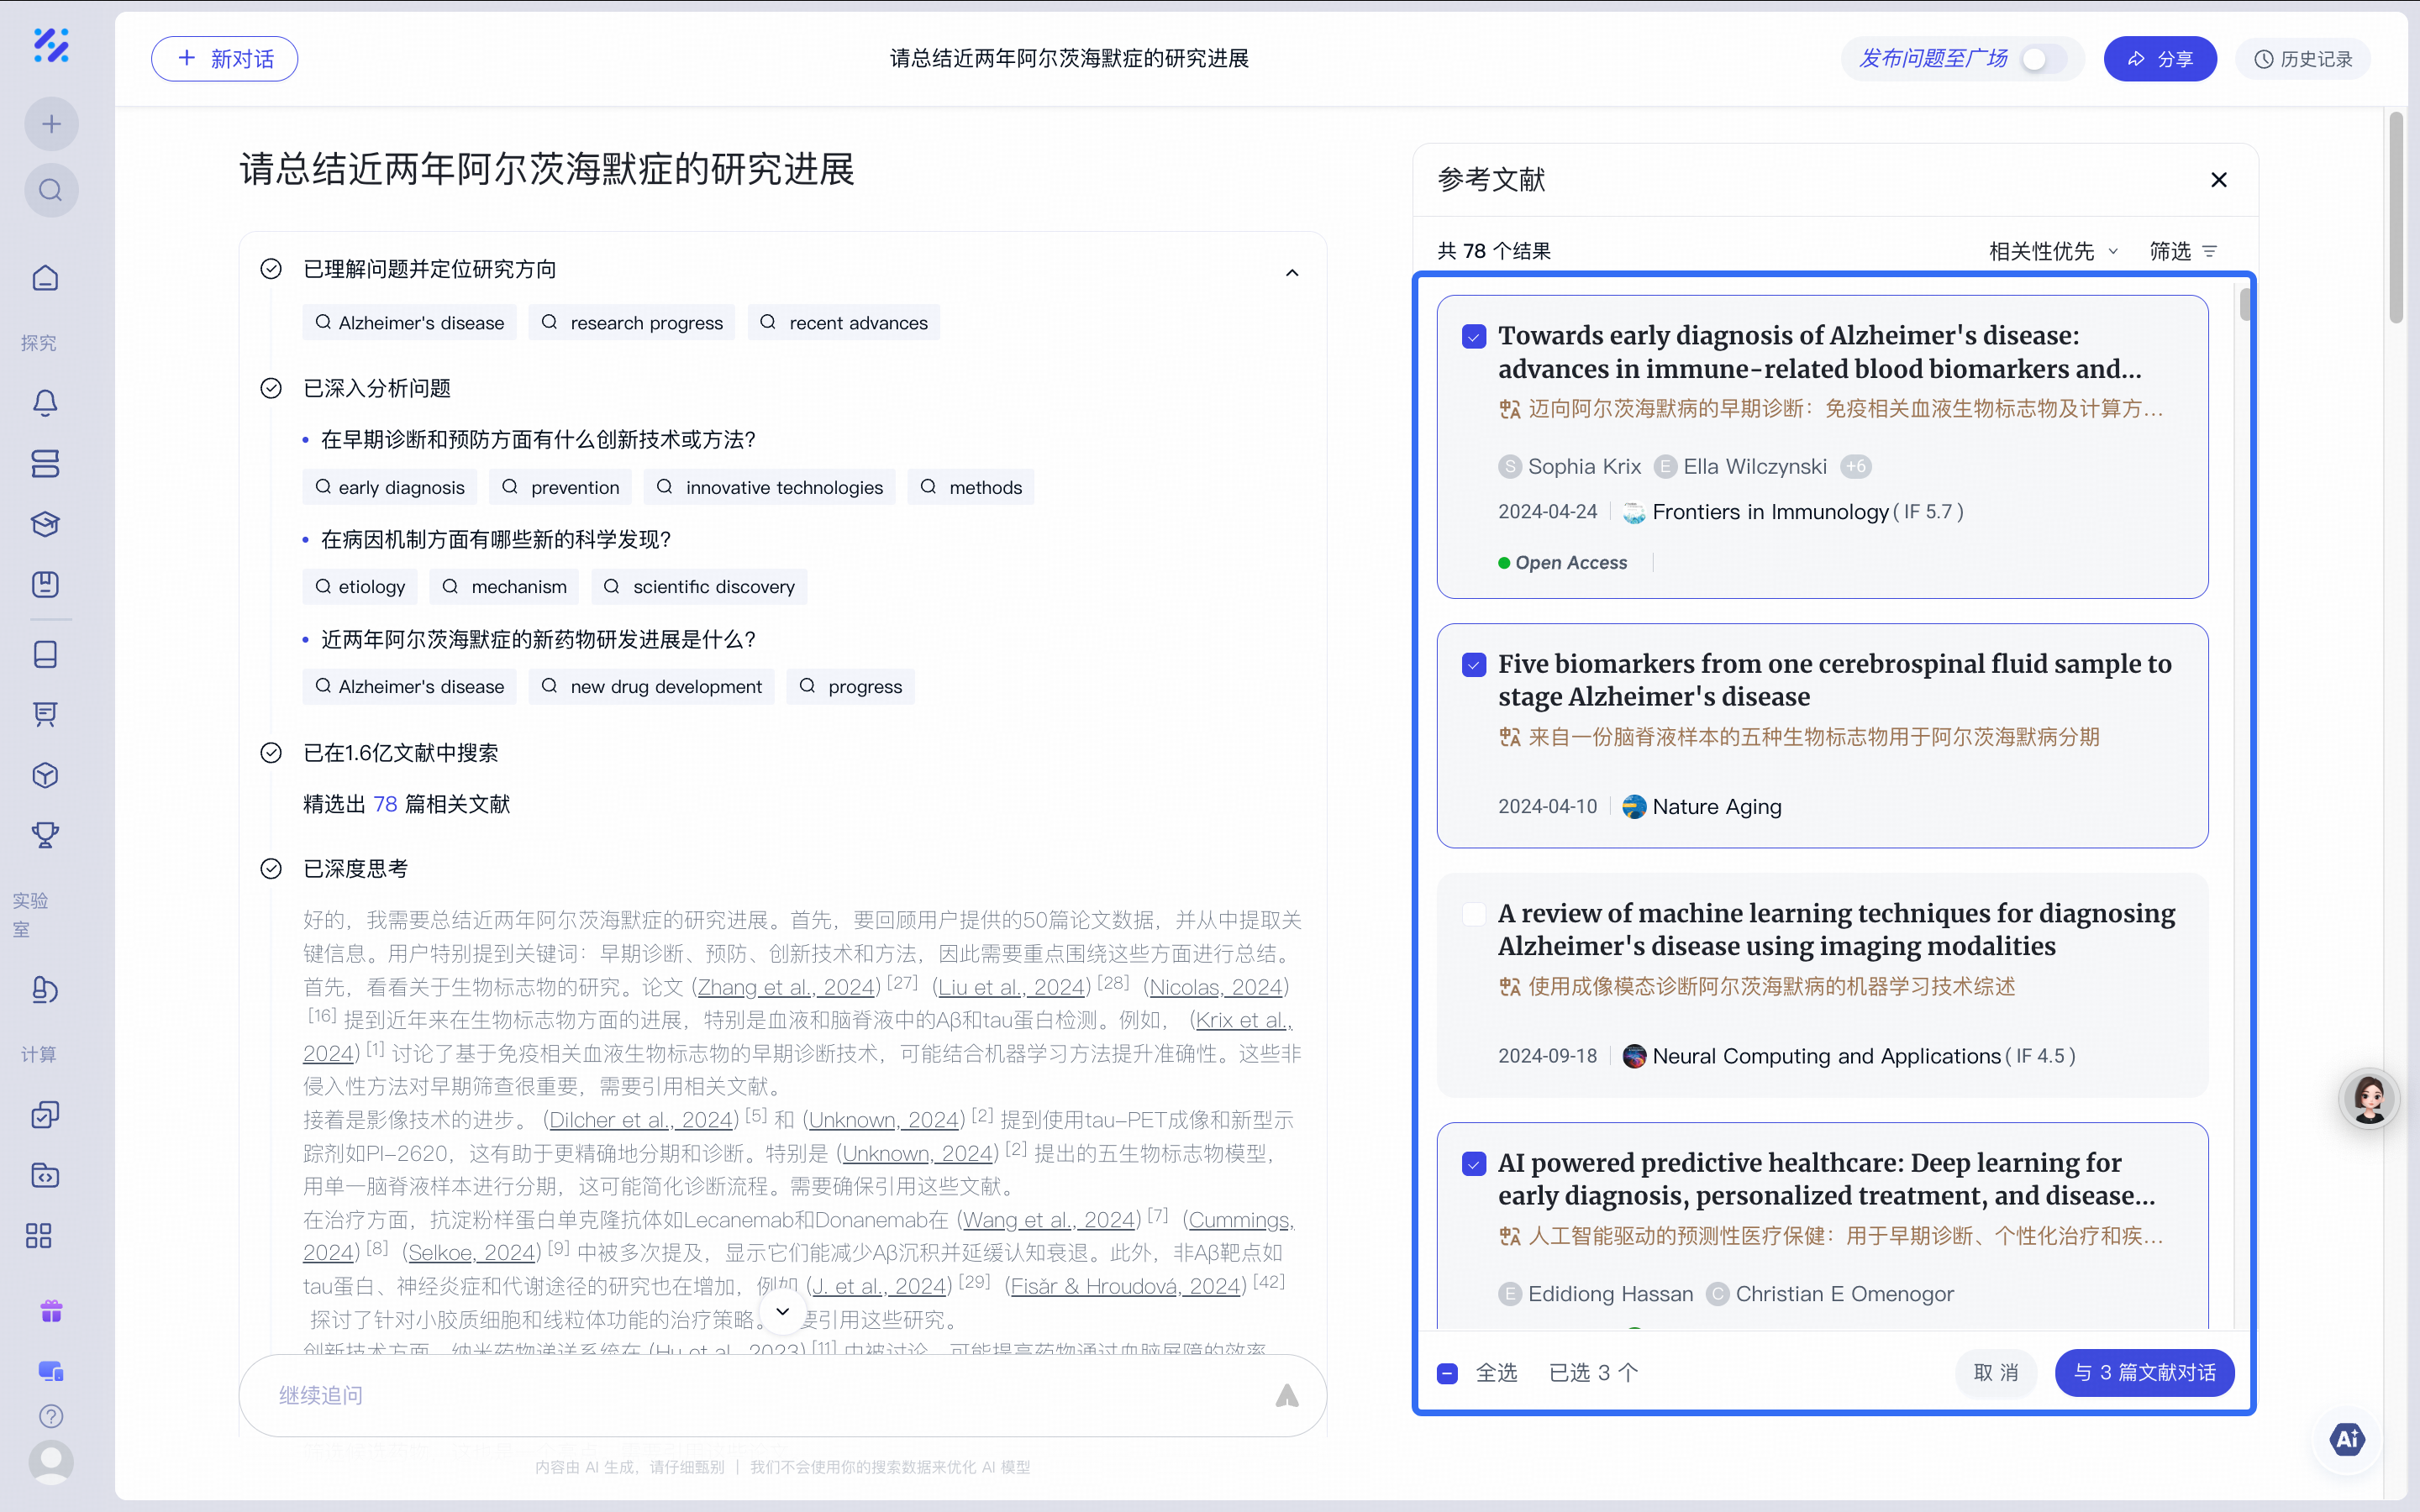Start a 新对话
The width and height of the screenshot is (2420, 1512).
pyautogui.click(x=225, y=59)
